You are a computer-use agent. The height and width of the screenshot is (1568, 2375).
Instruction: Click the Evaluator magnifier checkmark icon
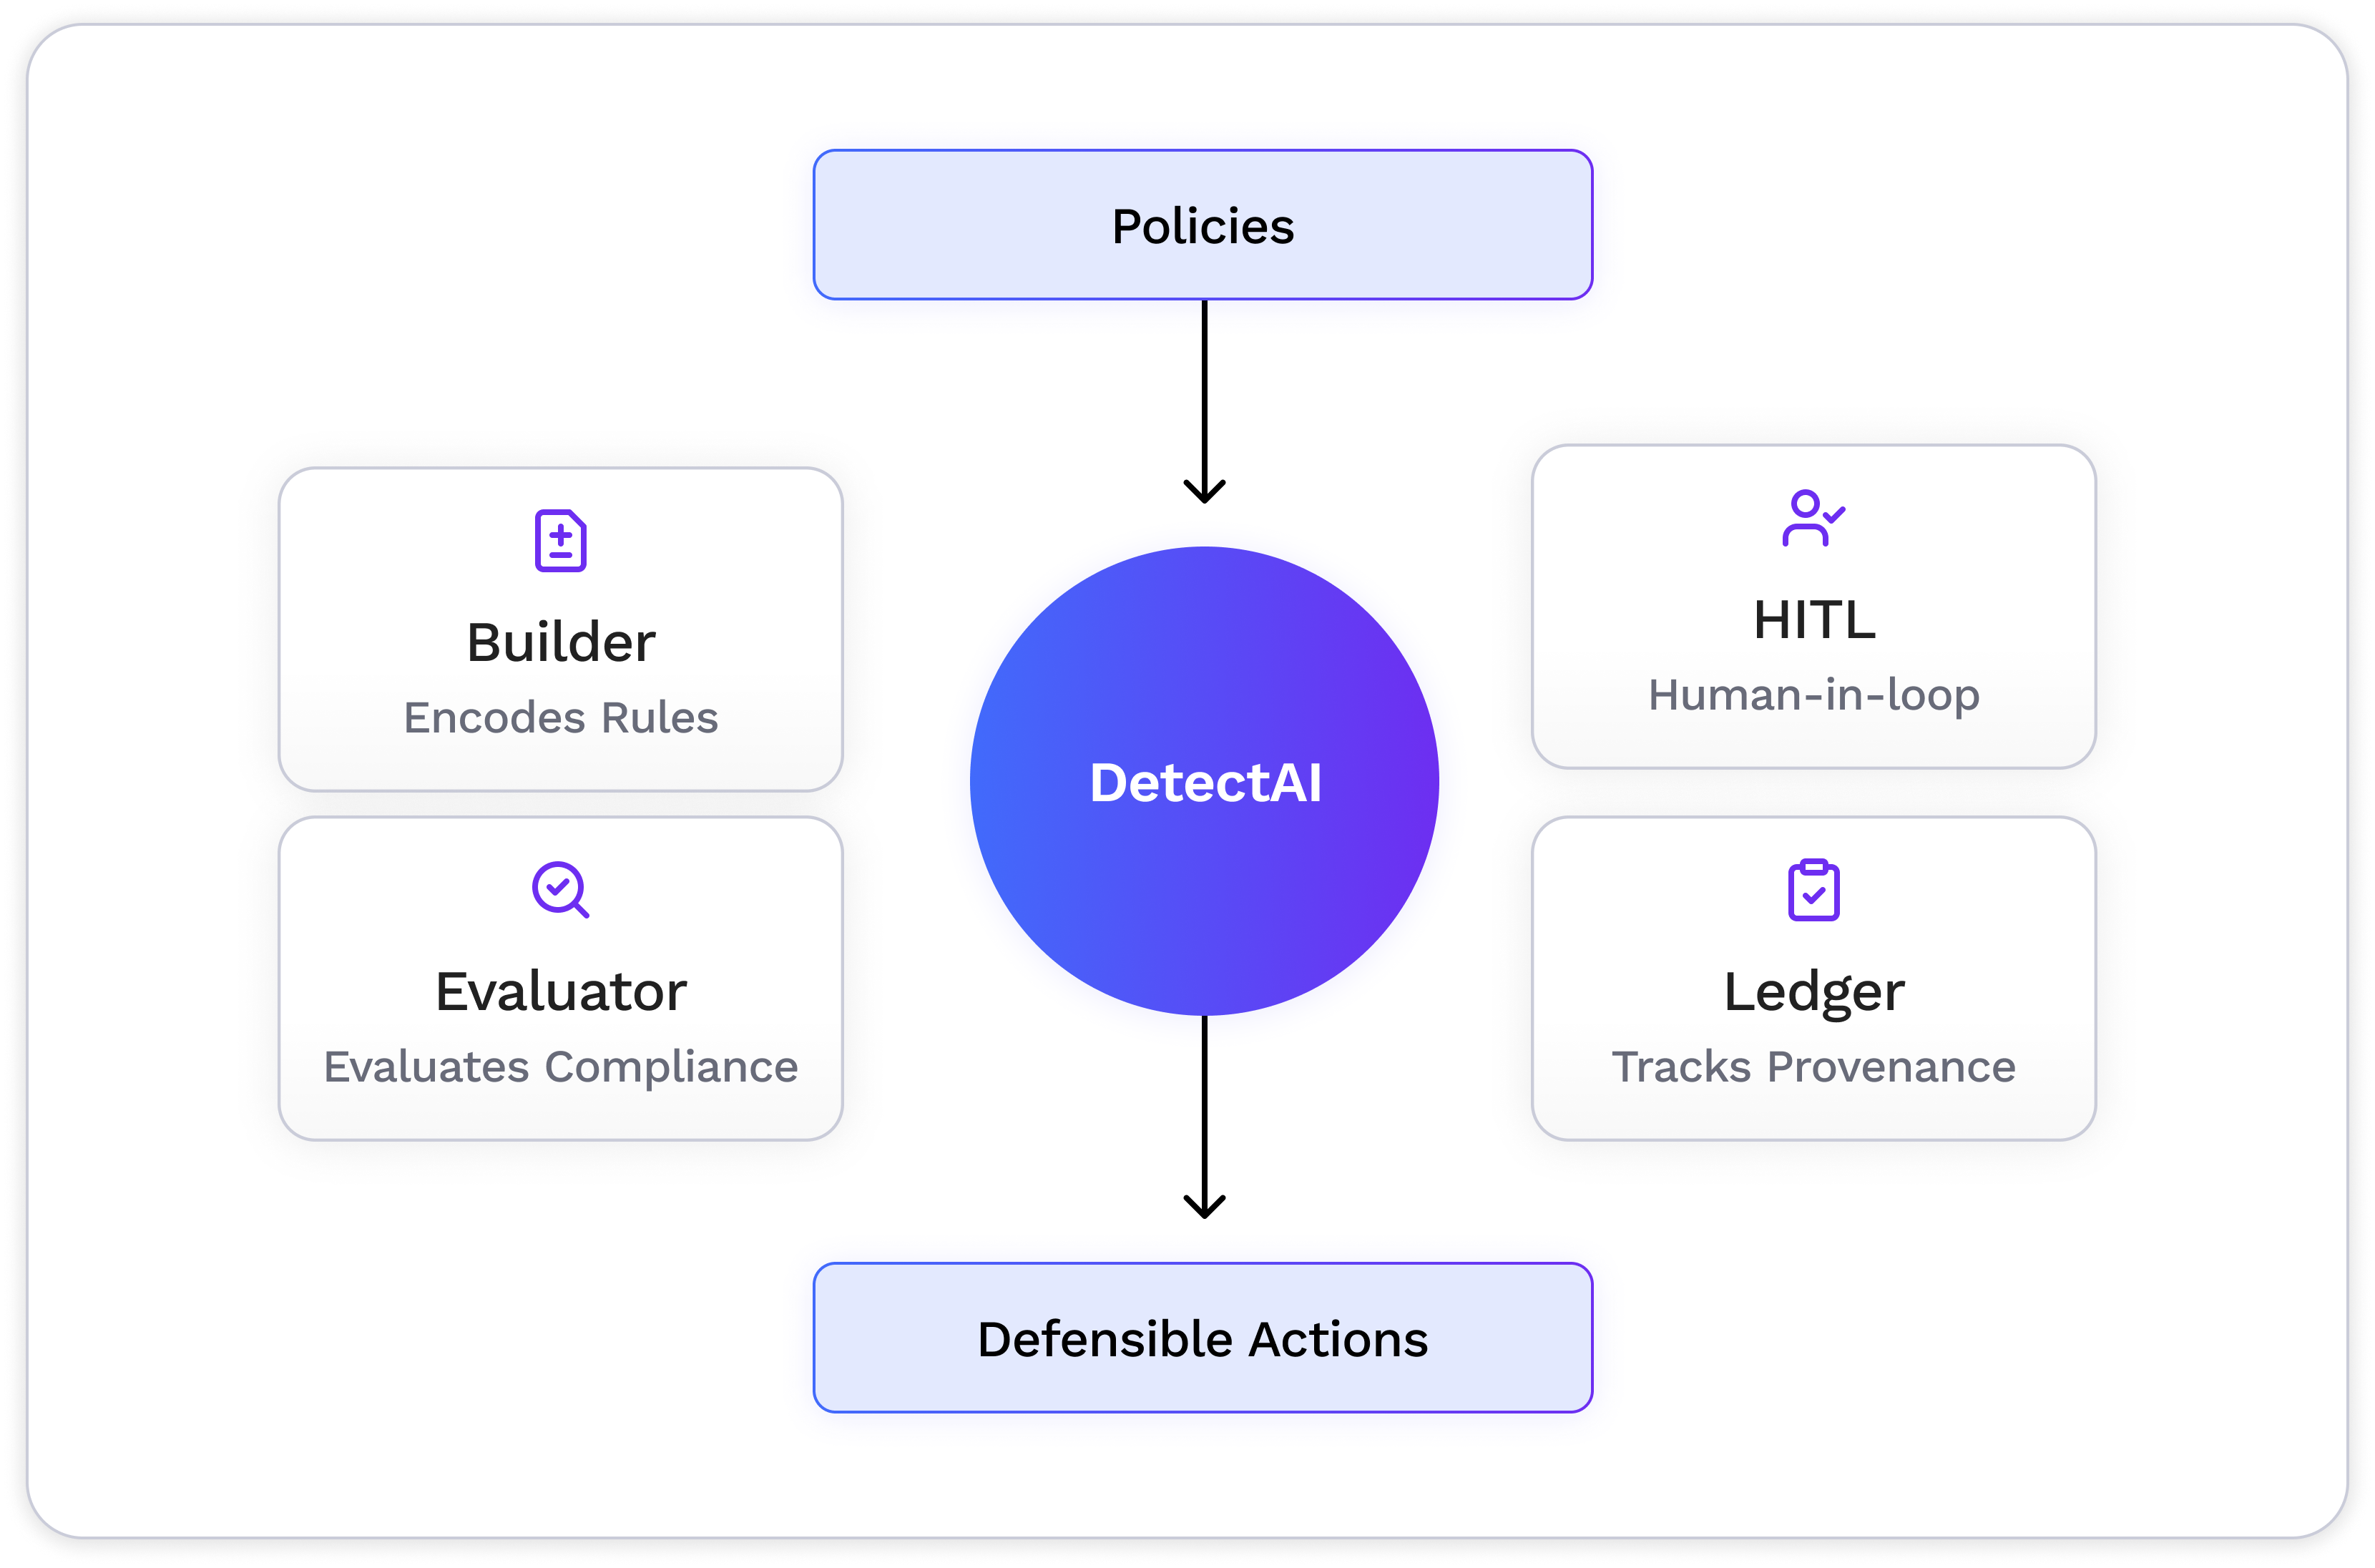click(x=560, y=889)
